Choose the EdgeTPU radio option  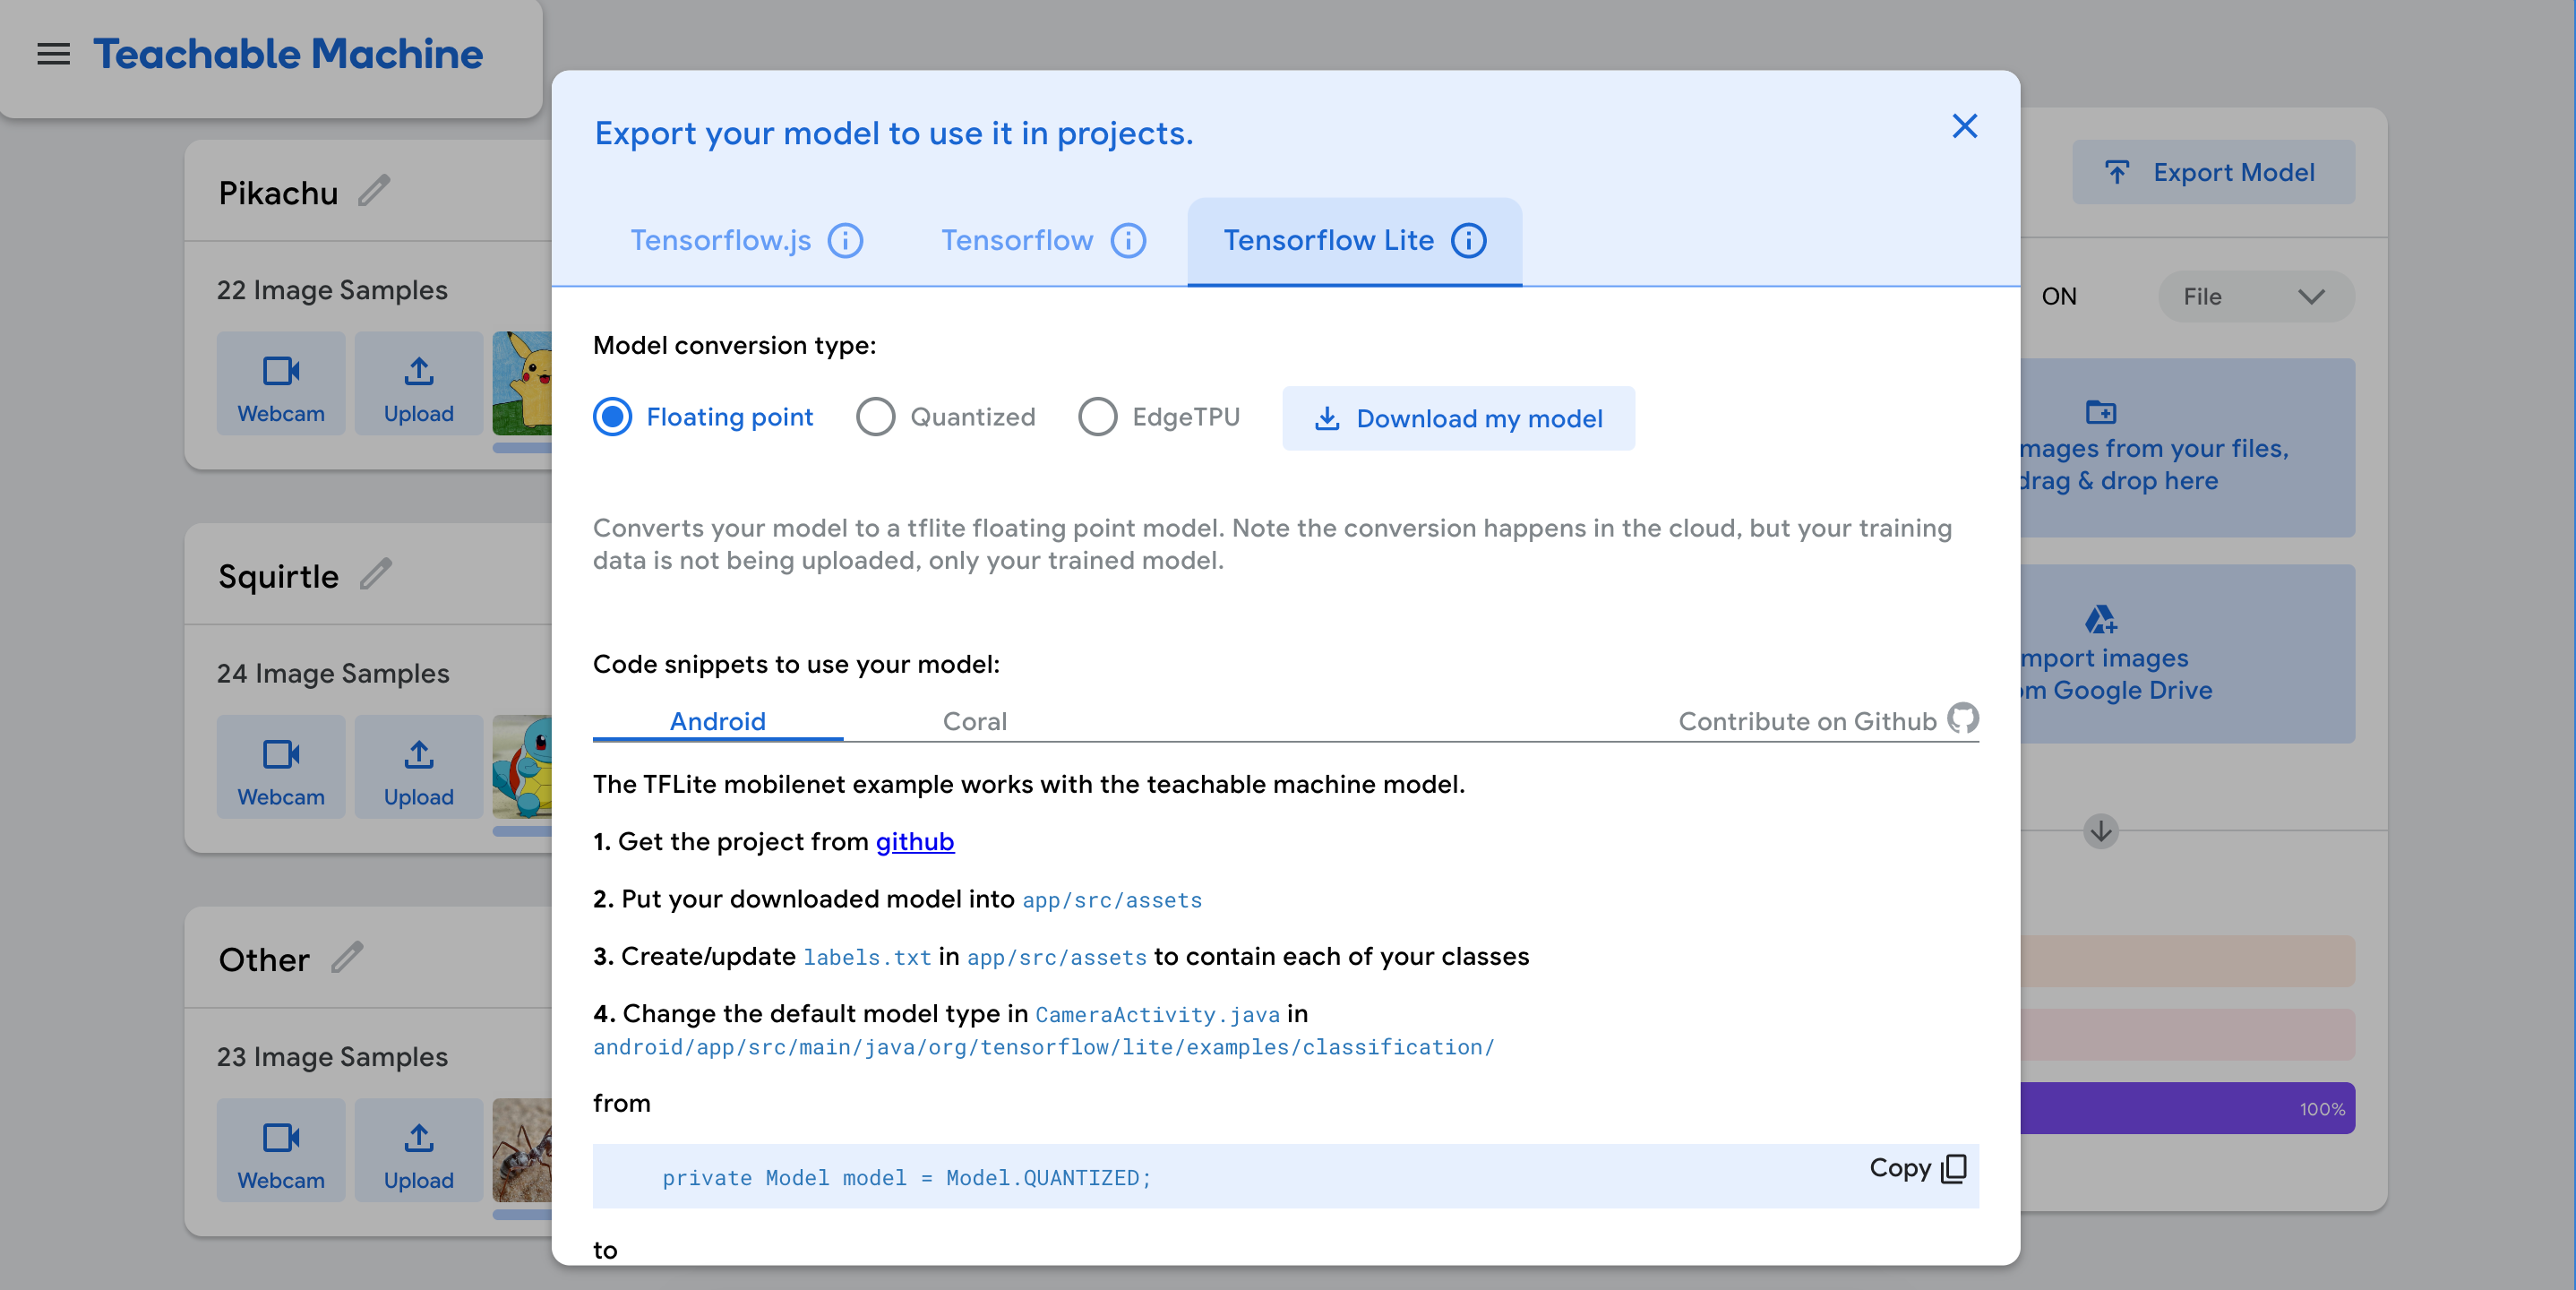coord(1097,417)
